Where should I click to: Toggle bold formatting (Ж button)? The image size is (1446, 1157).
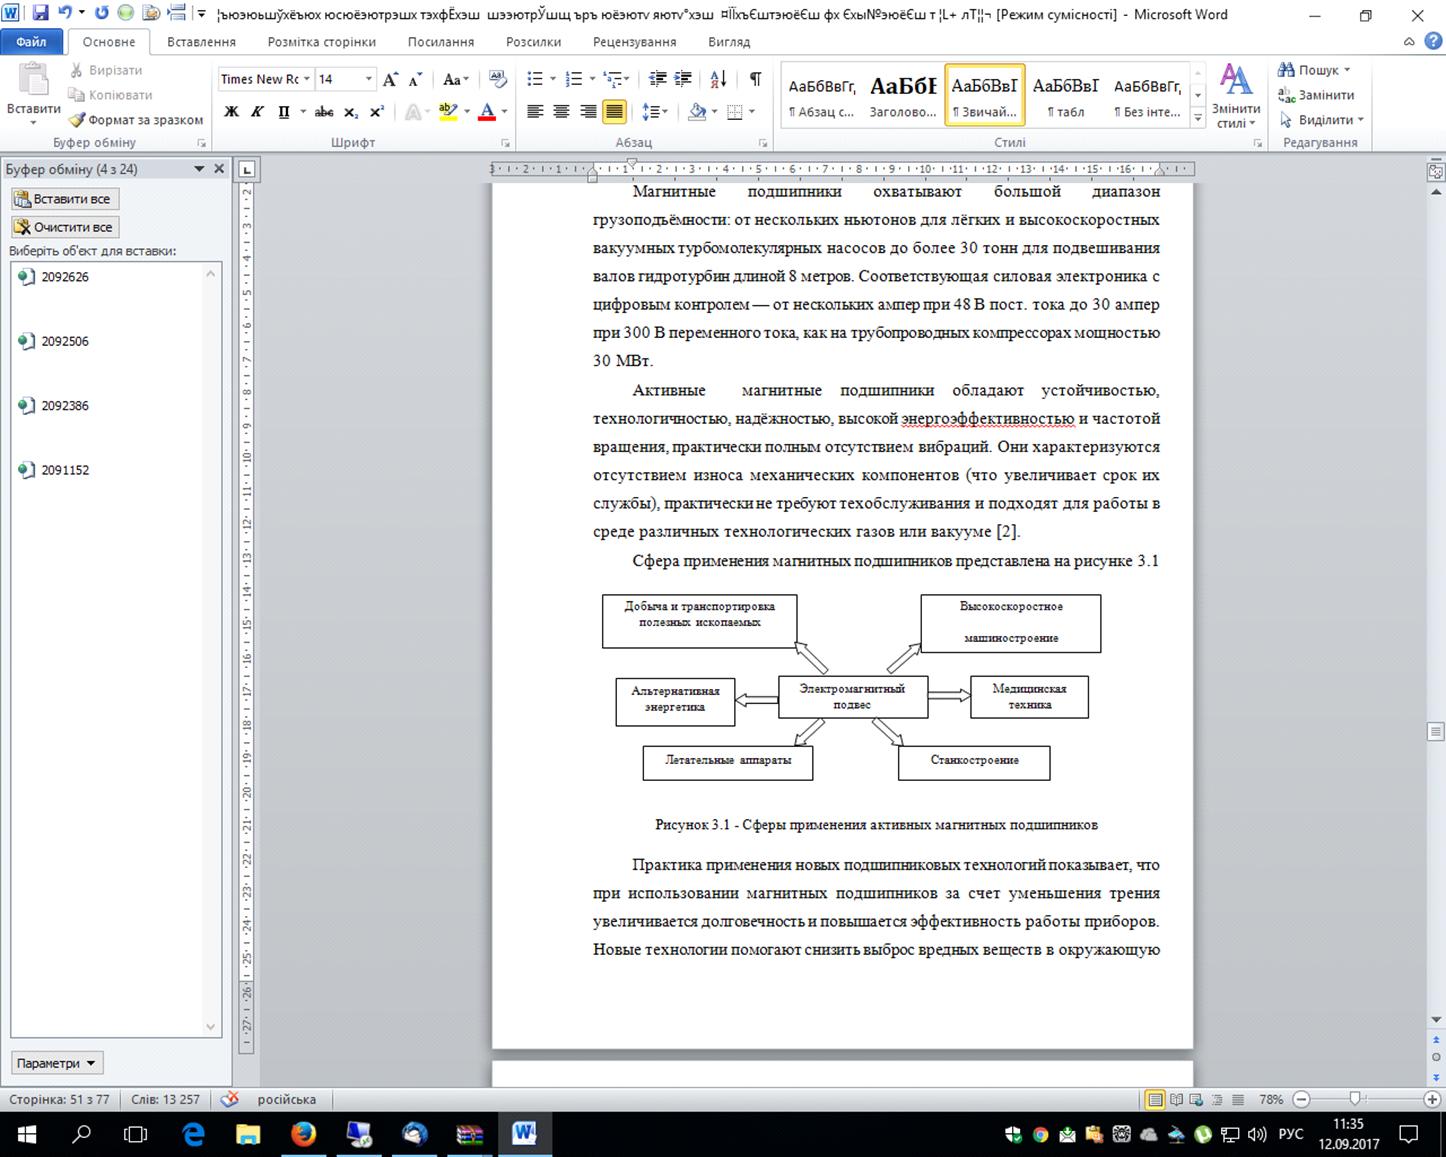[231, 112]
